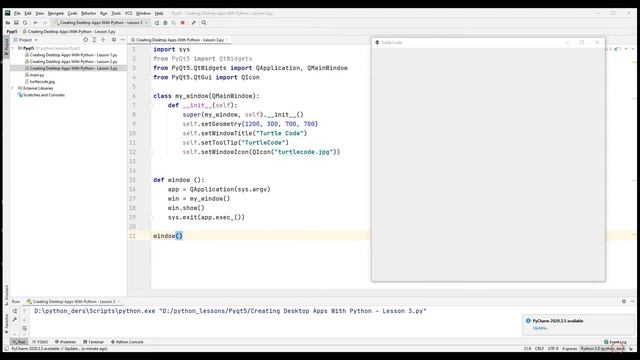Open the Navigate menu

pos(56,13)
